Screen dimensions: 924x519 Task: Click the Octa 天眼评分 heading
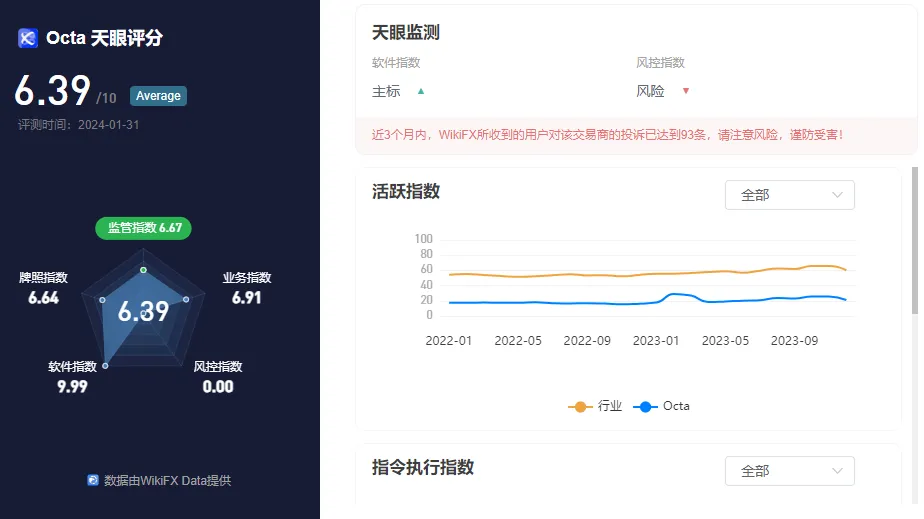[x=104, y=38]
